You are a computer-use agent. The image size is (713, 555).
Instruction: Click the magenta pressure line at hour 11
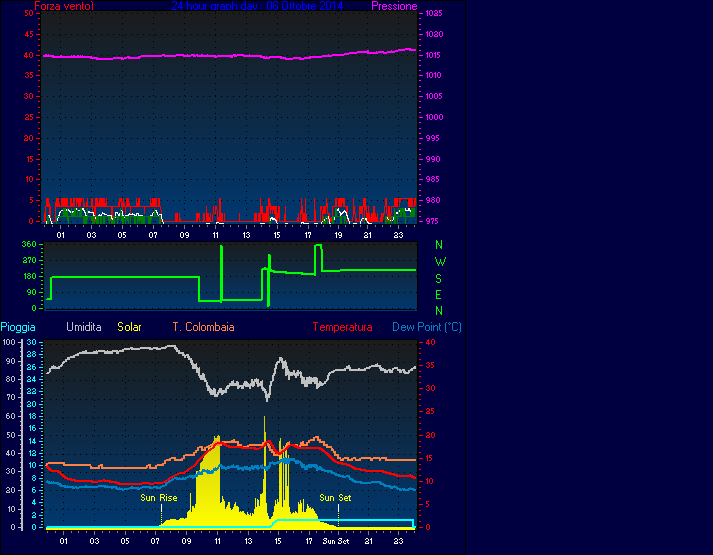(216, 56)
